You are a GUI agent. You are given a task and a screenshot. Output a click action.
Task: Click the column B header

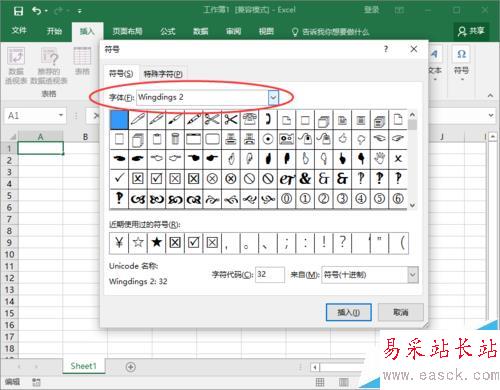click(85, 137)
